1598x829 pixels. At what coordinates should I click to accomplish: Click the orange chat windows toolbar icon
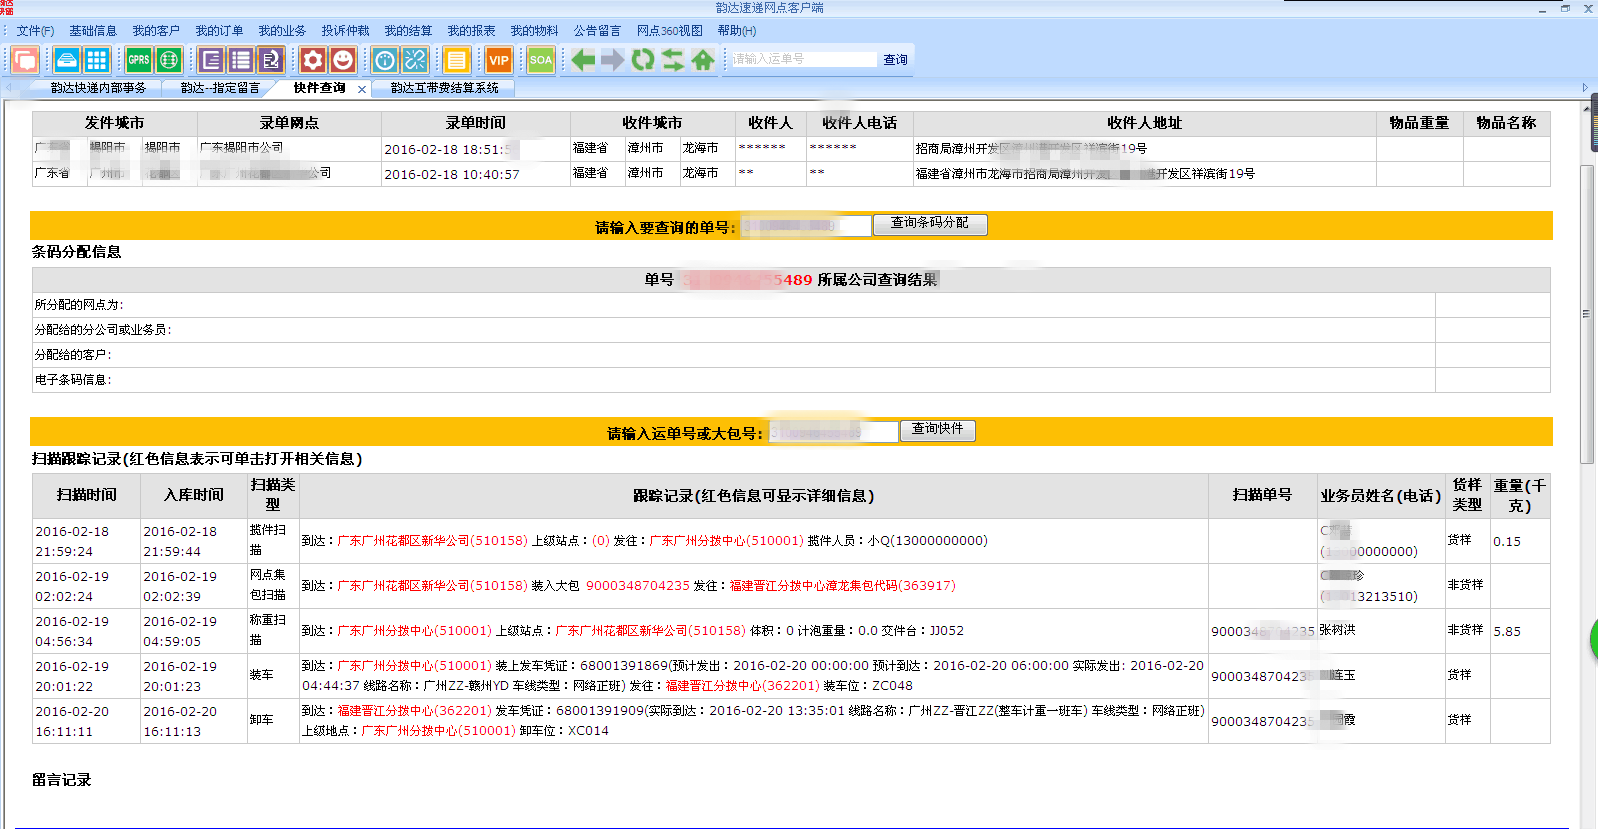pos(26,60)
